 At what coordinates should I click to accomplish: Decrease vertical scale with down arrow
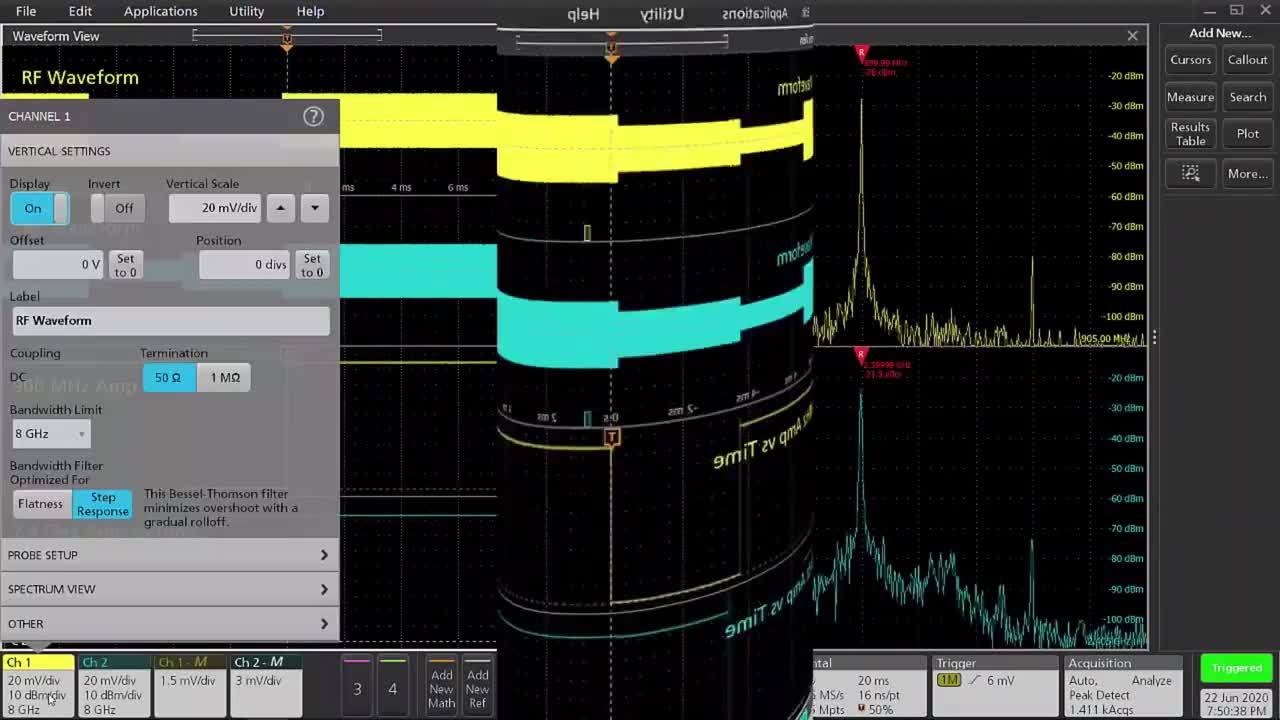pyautogui.click(x=314, y=208)
